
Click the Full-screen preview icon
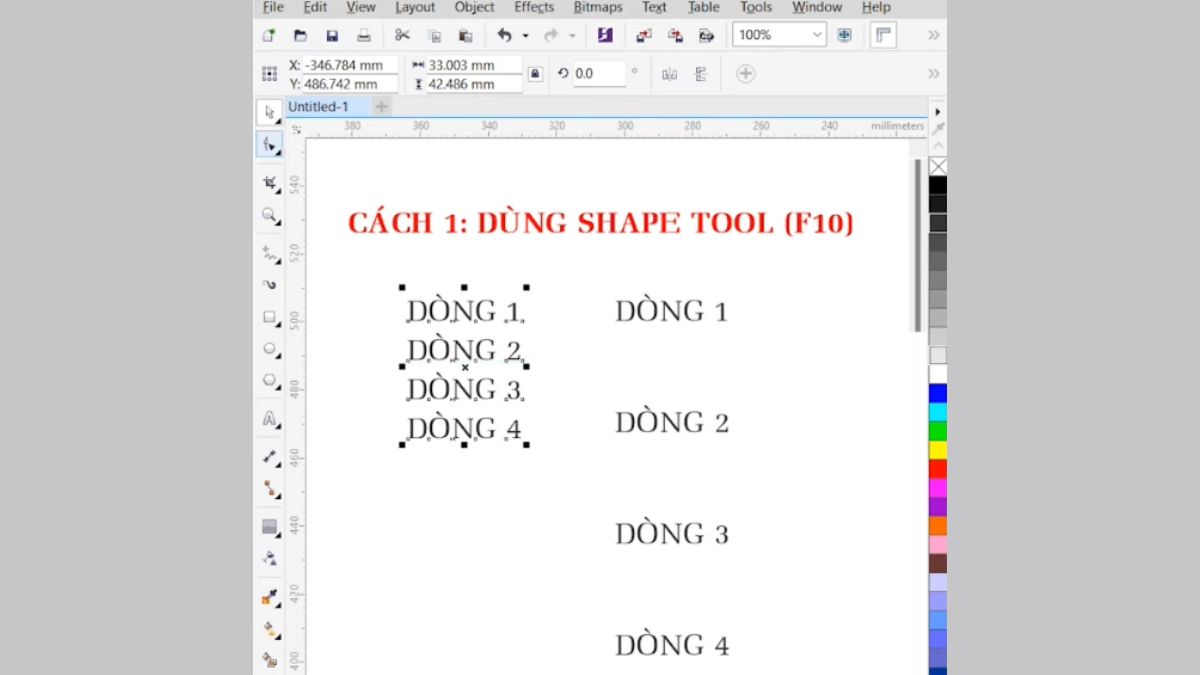pos(844,35)
